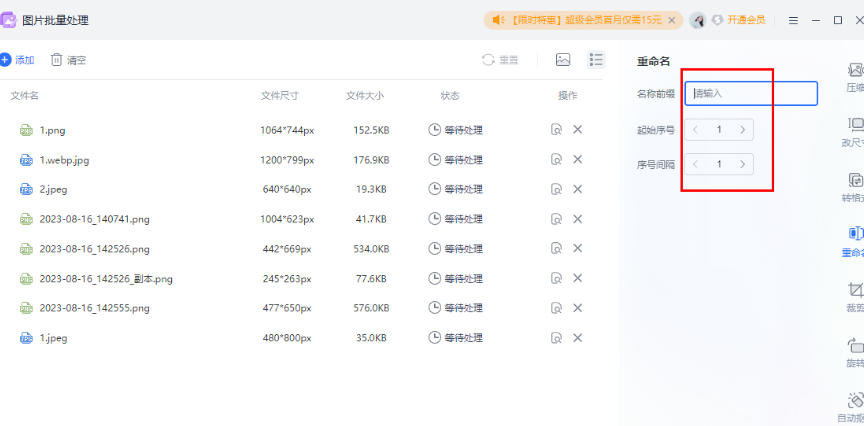
Task: Click the 名称前缀 name prefix input field
Action: tap(751, 93)
